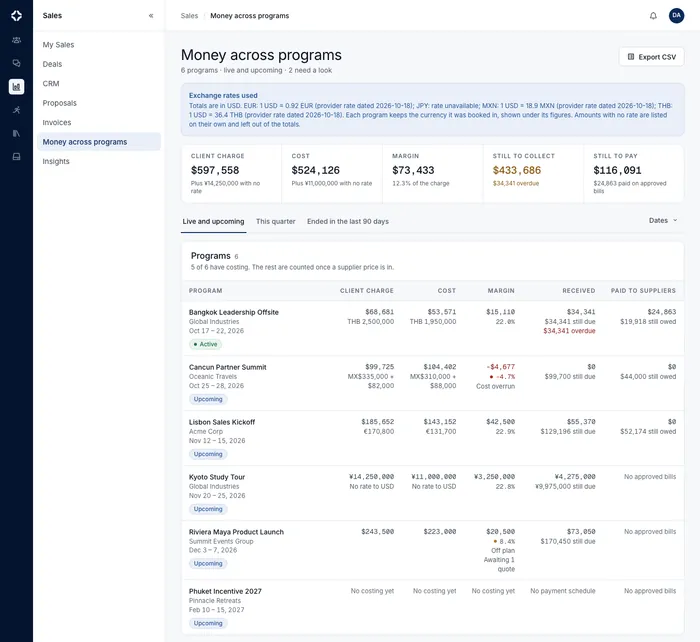
Task: Click the Sales breadcrumb link
Action: tap(189, 16)
